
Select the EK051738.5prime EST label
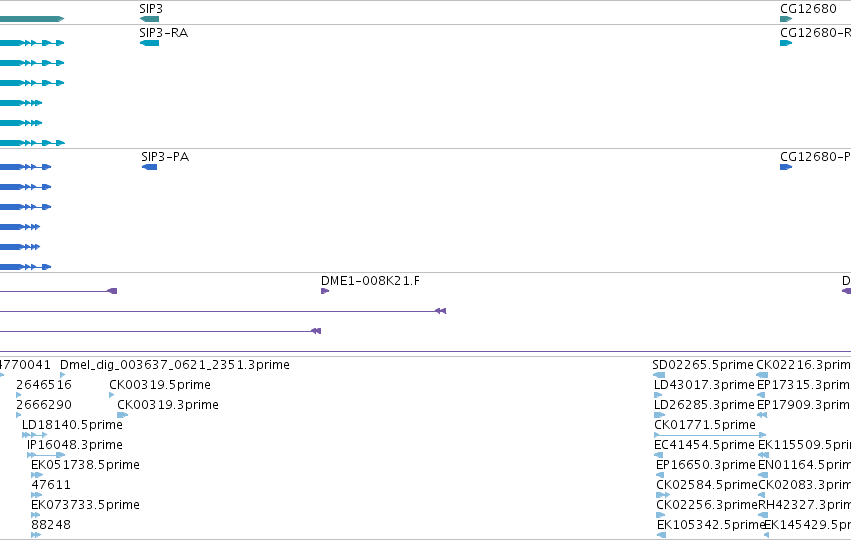[85, 465]
